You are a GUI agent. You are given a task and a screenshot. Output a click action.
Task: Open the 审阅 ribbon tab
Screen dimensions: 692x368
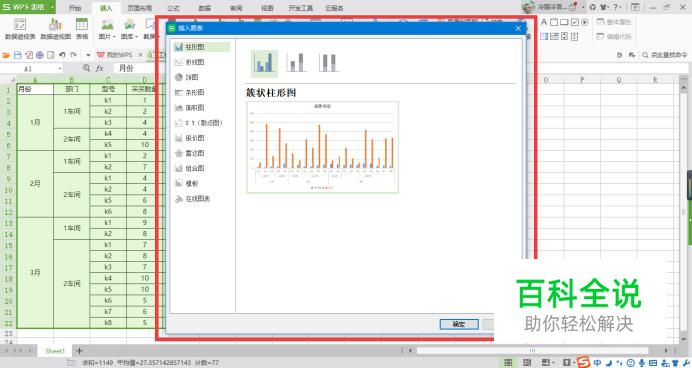pos(236,8)
